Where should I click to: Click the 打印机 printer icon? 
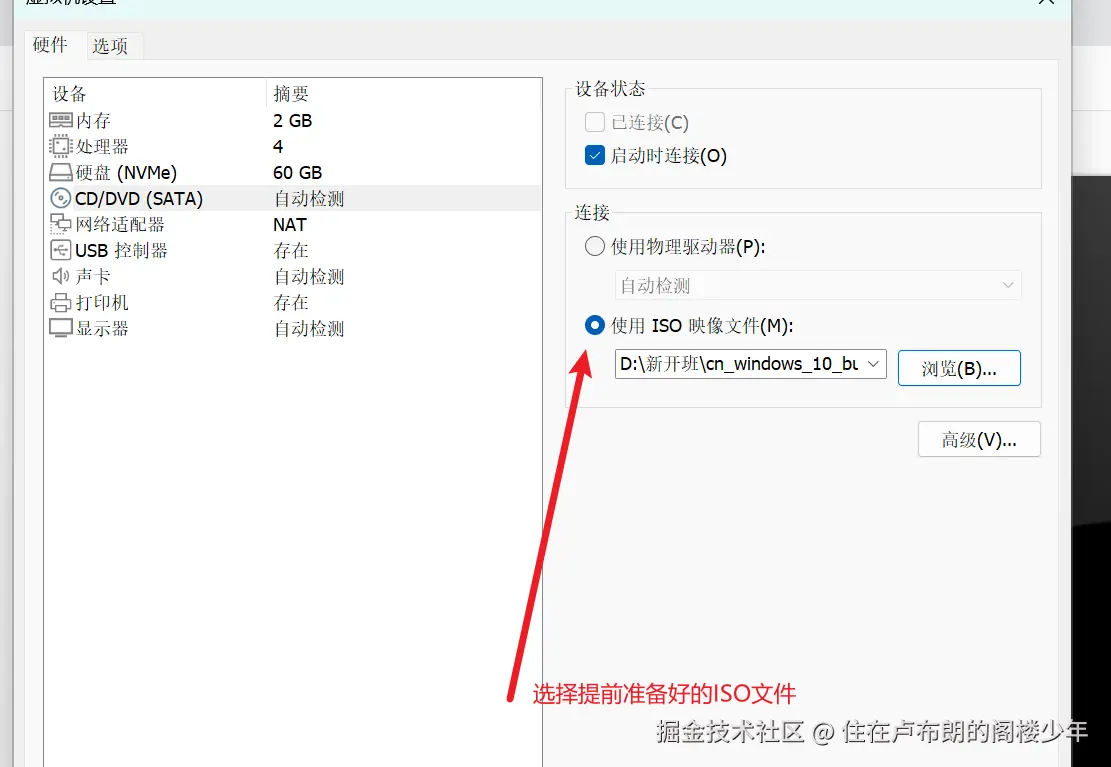coord(60,303)
